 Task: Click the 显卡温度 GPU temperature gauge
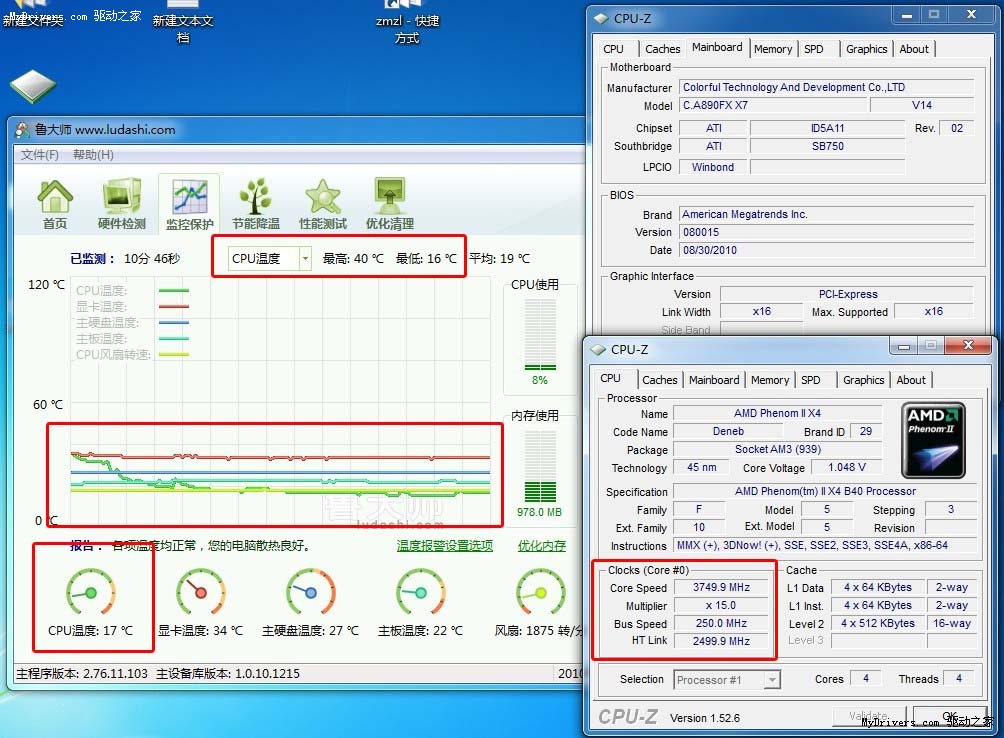click(x=200, y=593)
